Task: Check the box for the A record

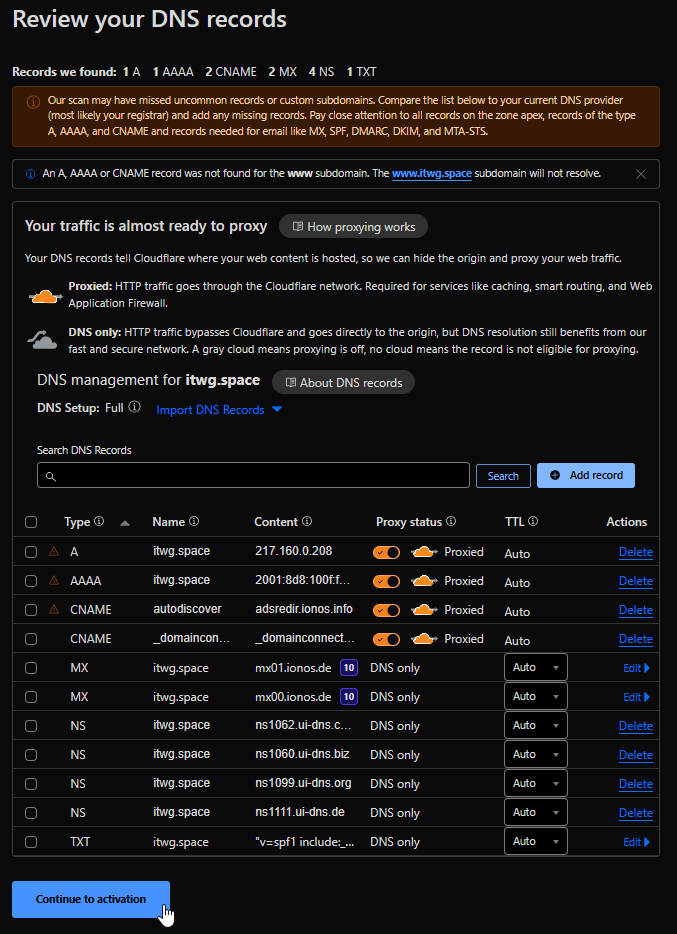Action: click(31, 552)
